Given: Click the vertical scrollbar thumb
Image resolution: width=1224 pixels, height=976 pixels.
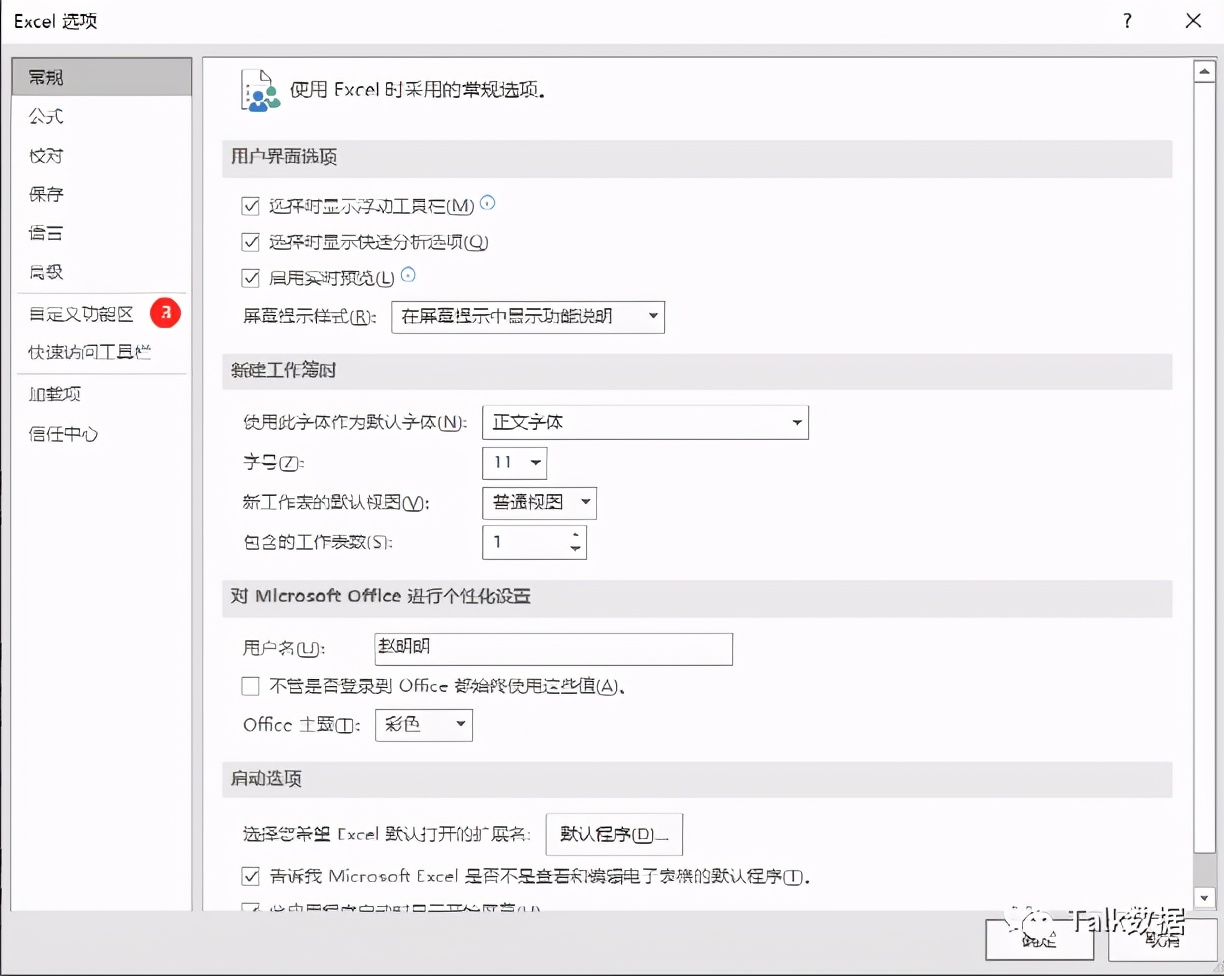Looking at the screenshot, I should (x=1204, y=469).
